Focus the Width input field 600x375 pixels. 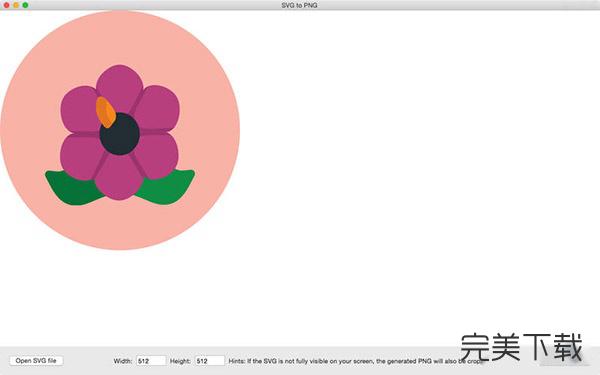[151, 361]
